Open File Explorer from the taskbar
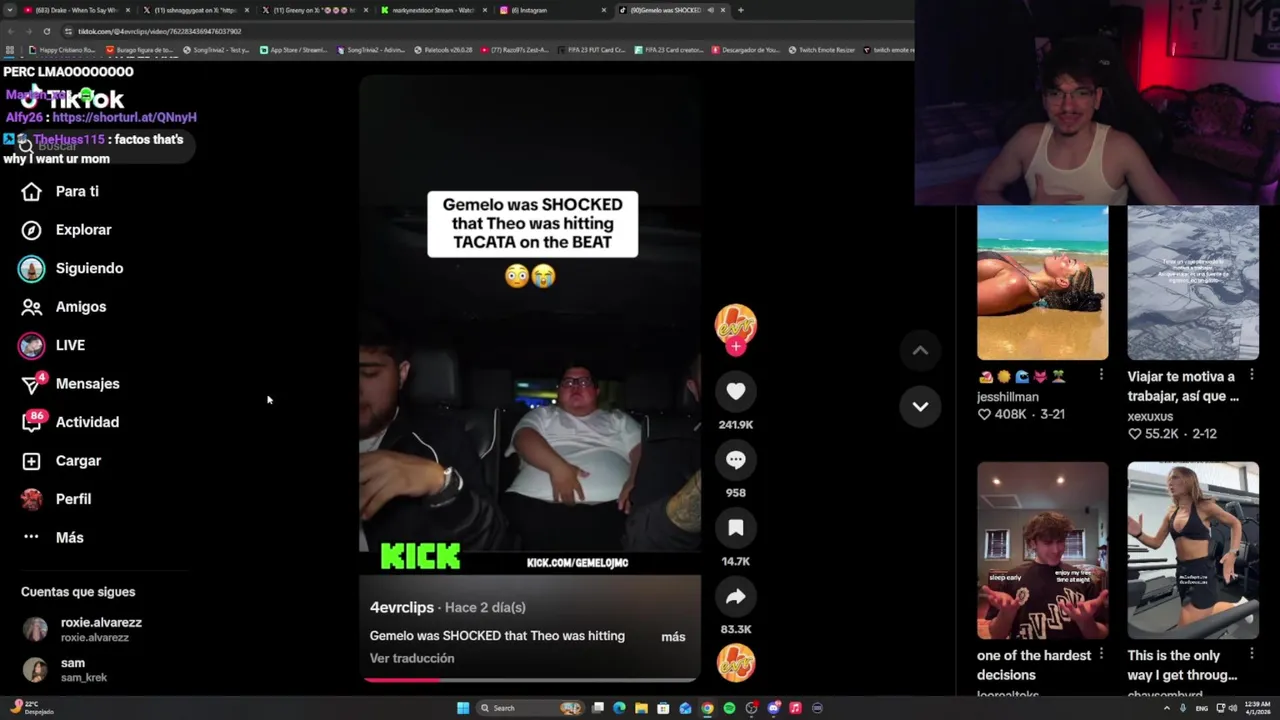Image resolution: width=1280 pixels, height=720 pixels. pyautogui.click(x=641, y=708)
